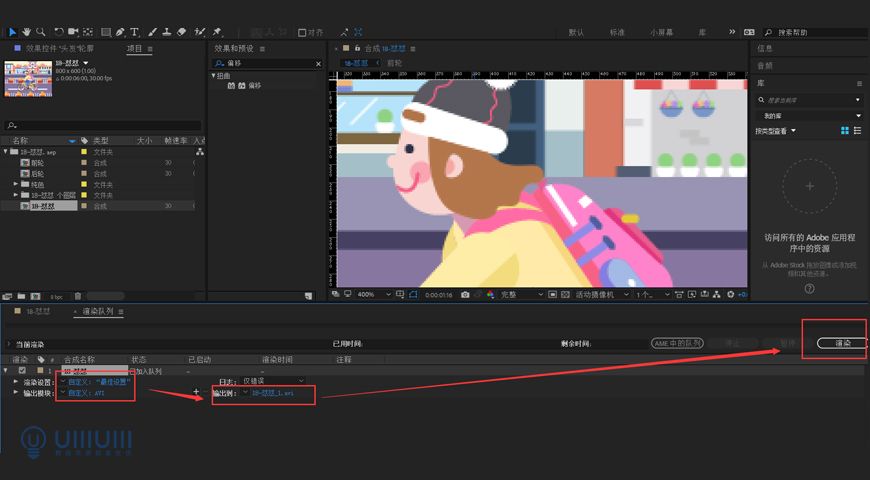The image size is (870, 480).
Task: Select the Brush tool
Action: (x=152, y=32)
